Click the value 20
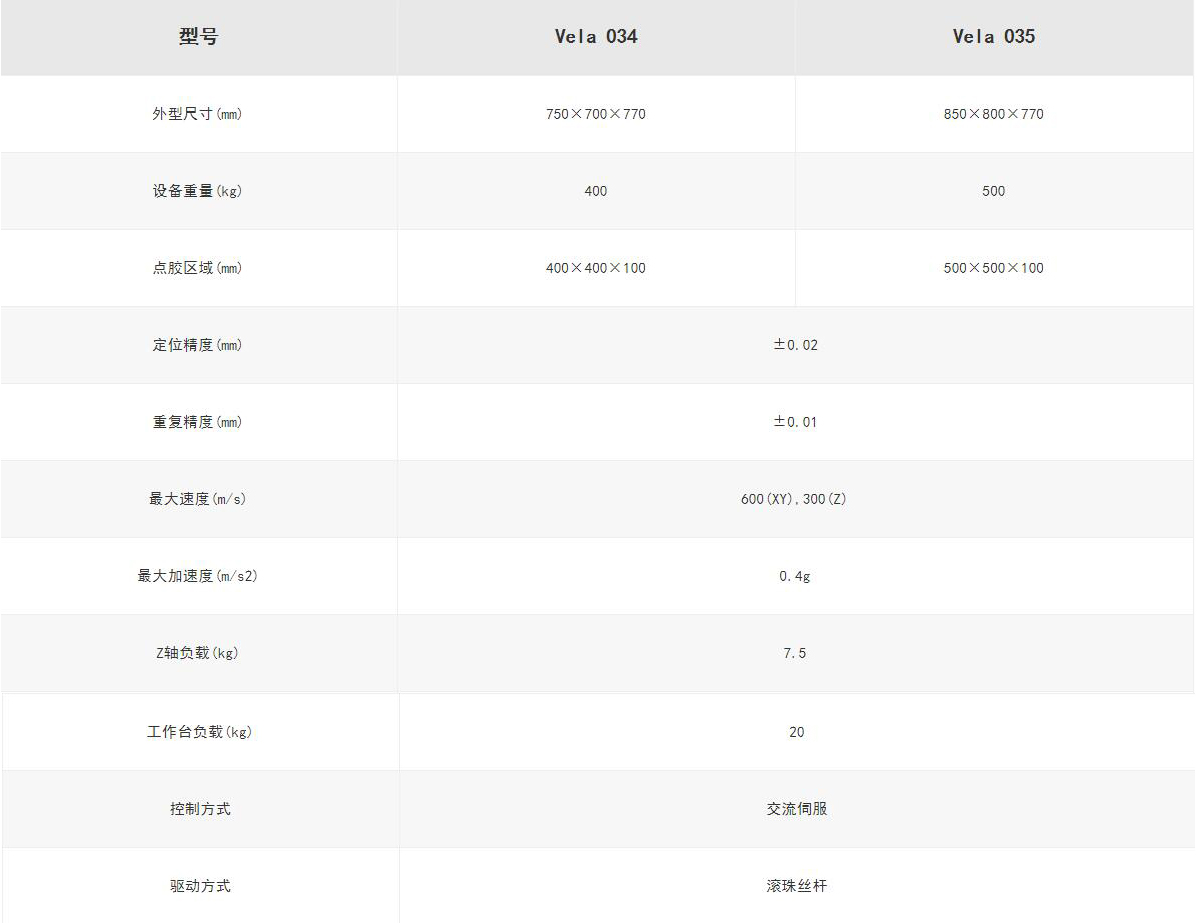The height and width of the screenshot is (923, 1197). pyautogui.click(x=796, y=732)
